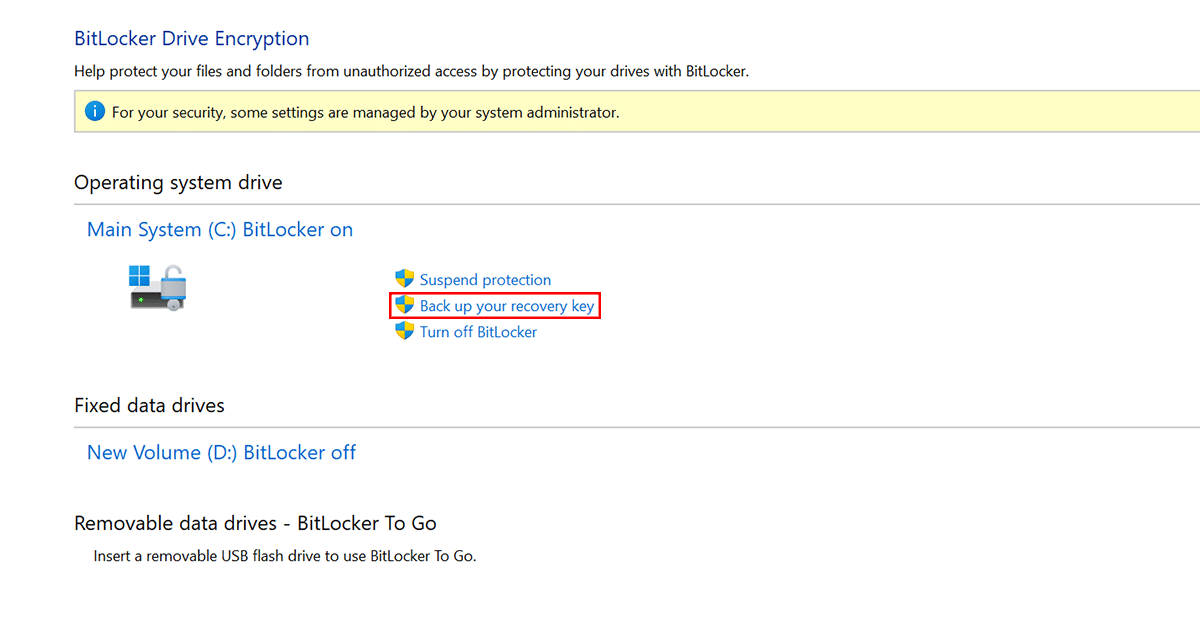Click the system administrator notice text
The width and height of the screenshot is (1200, 630).
tap(365, 113)
